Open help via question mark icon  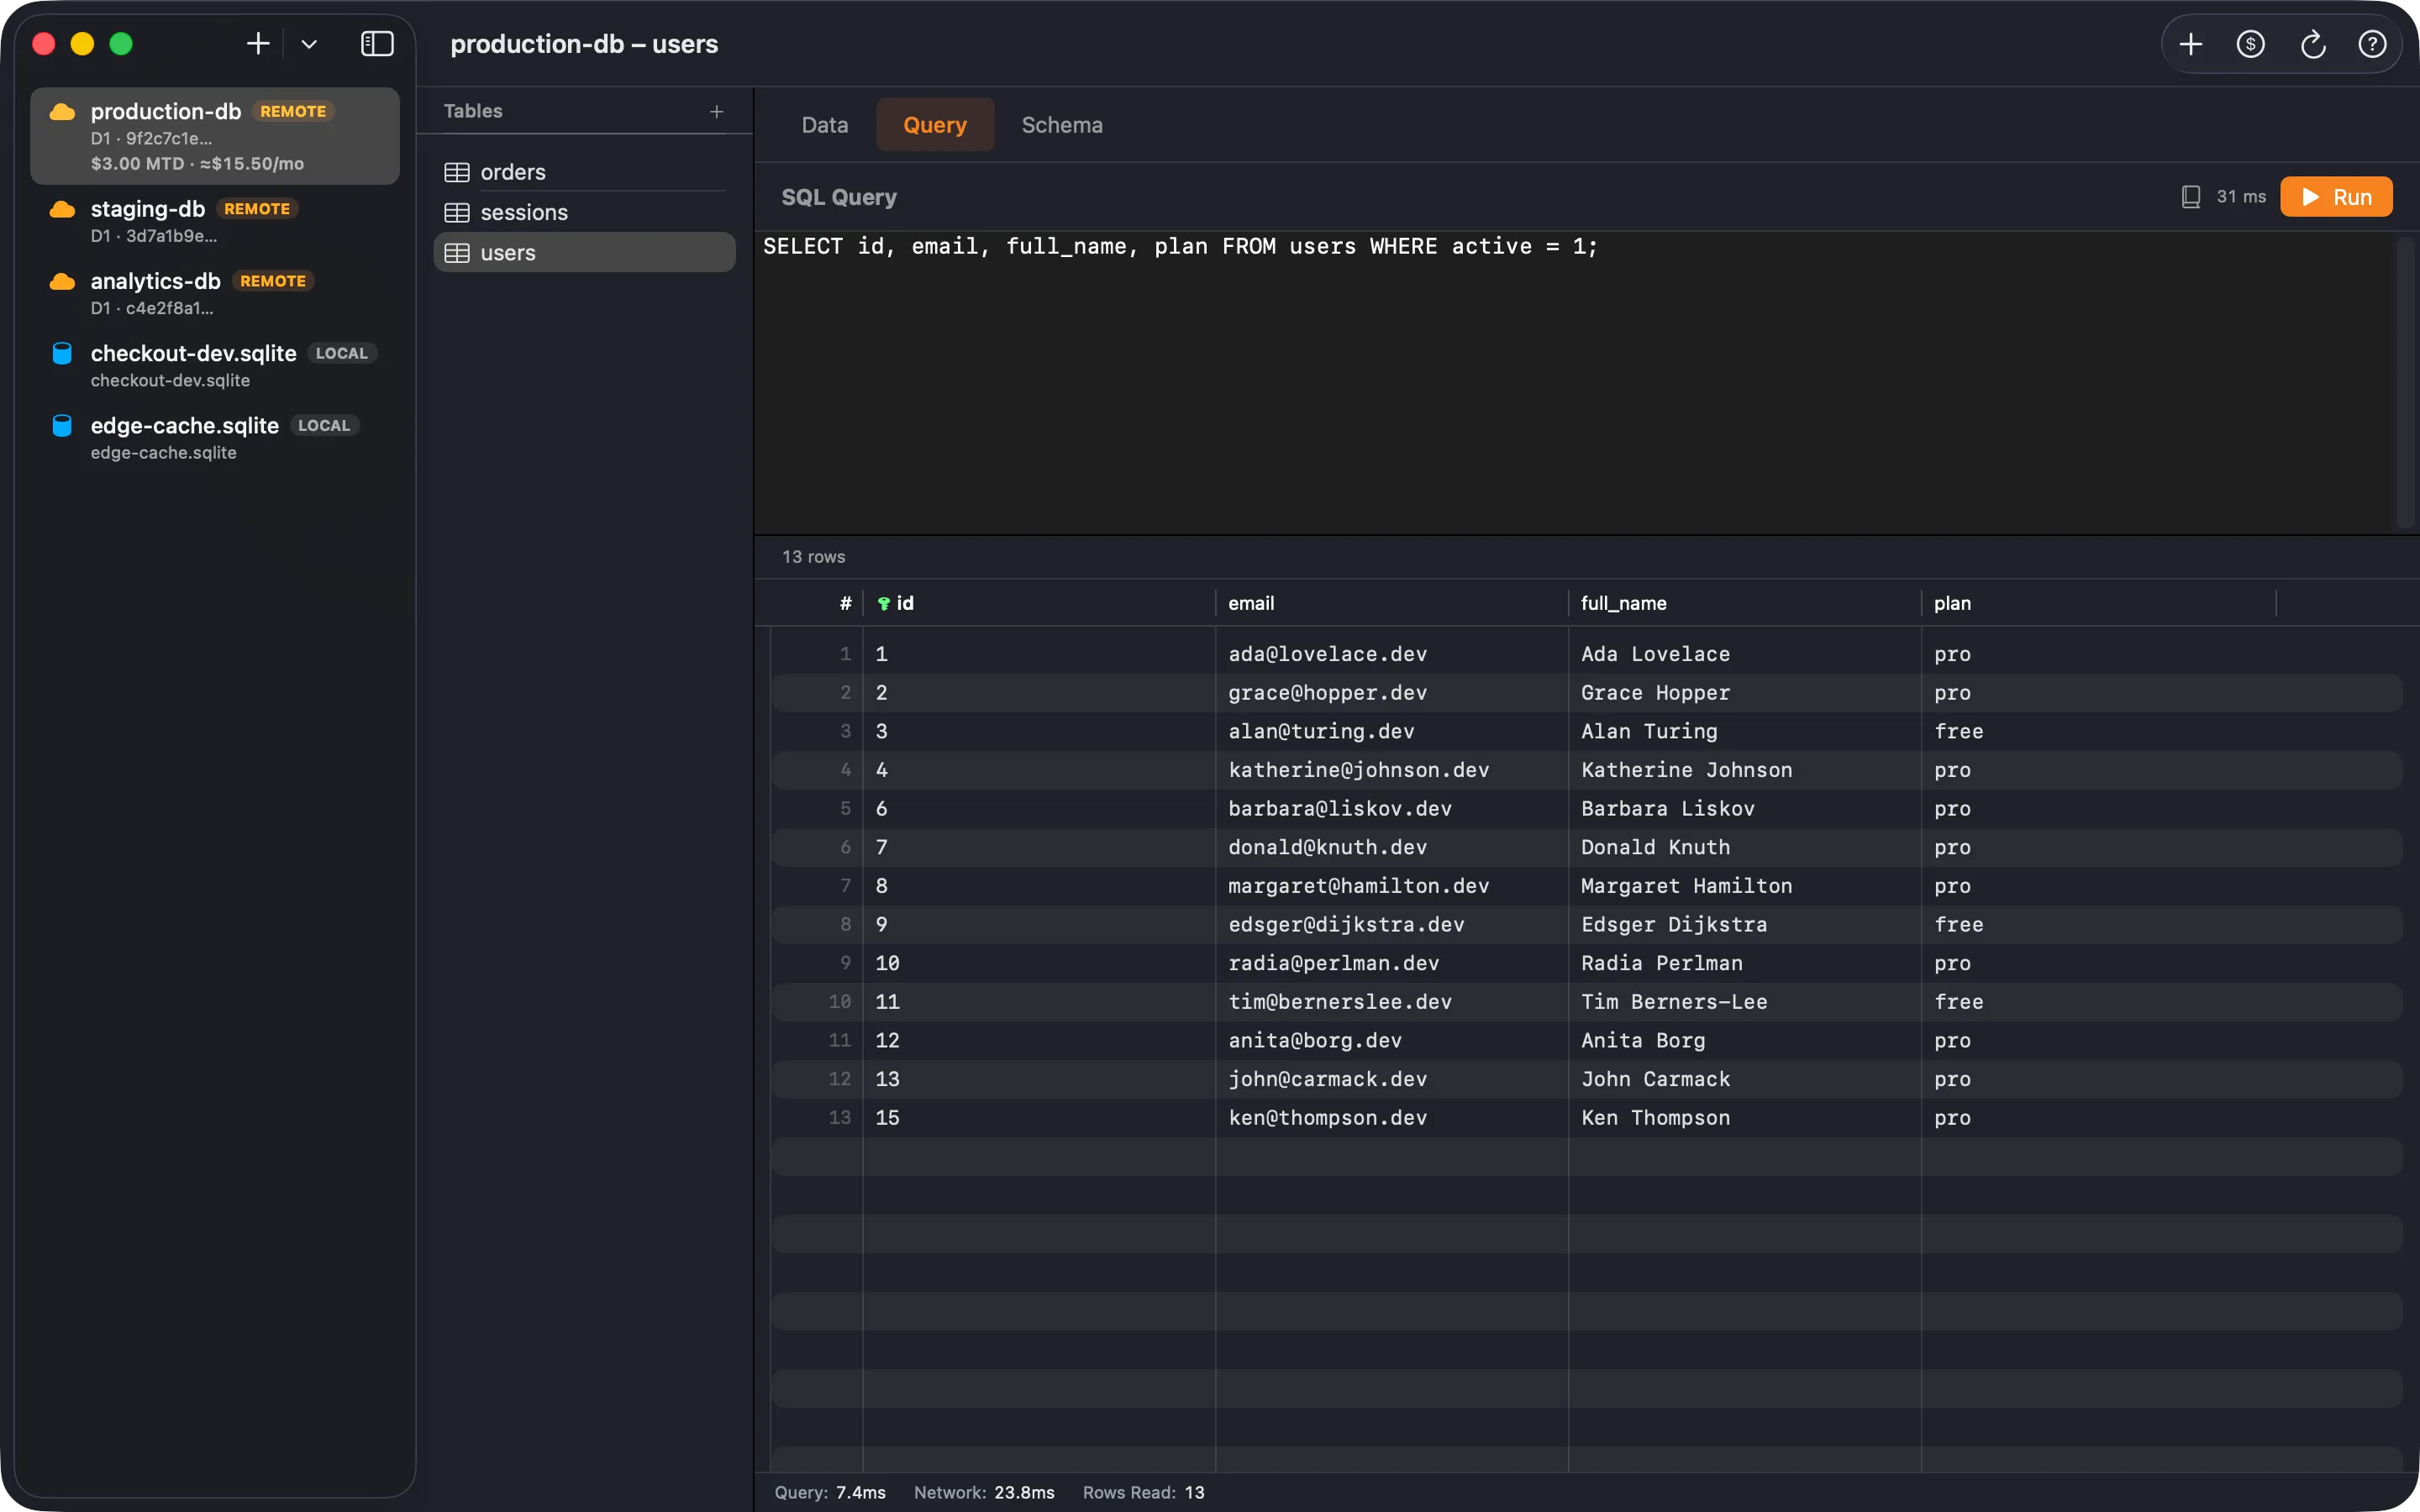2372,44
